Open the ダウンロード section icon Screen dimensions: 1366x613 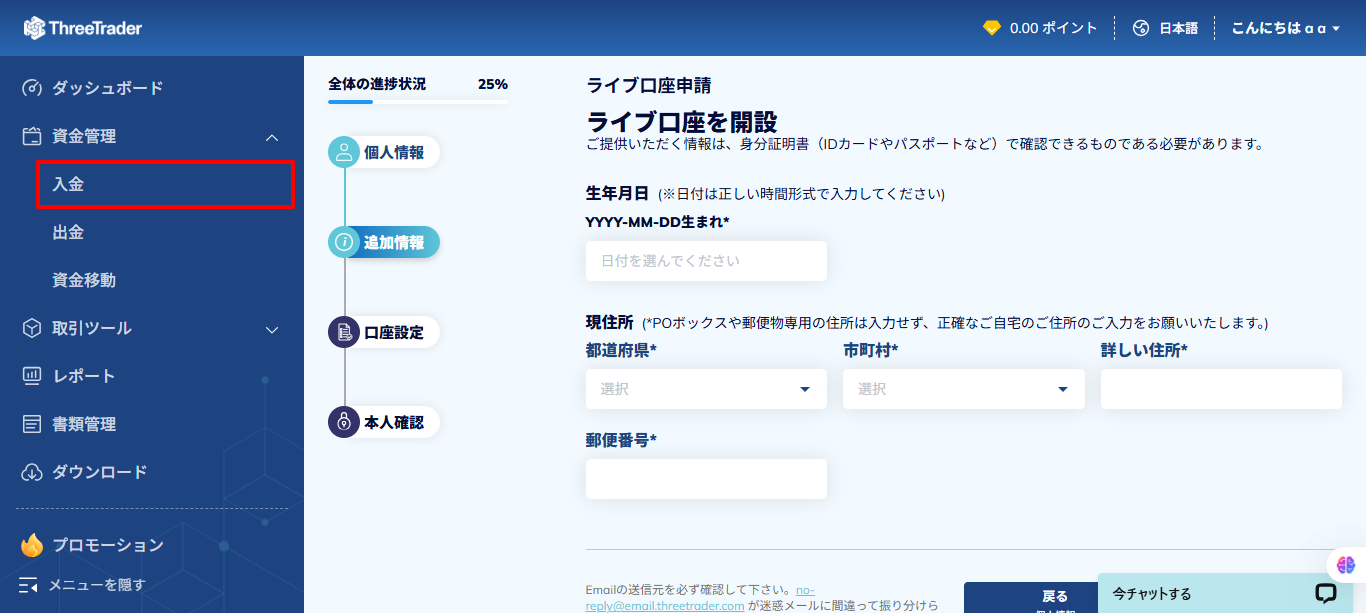(x=31, y=471)
